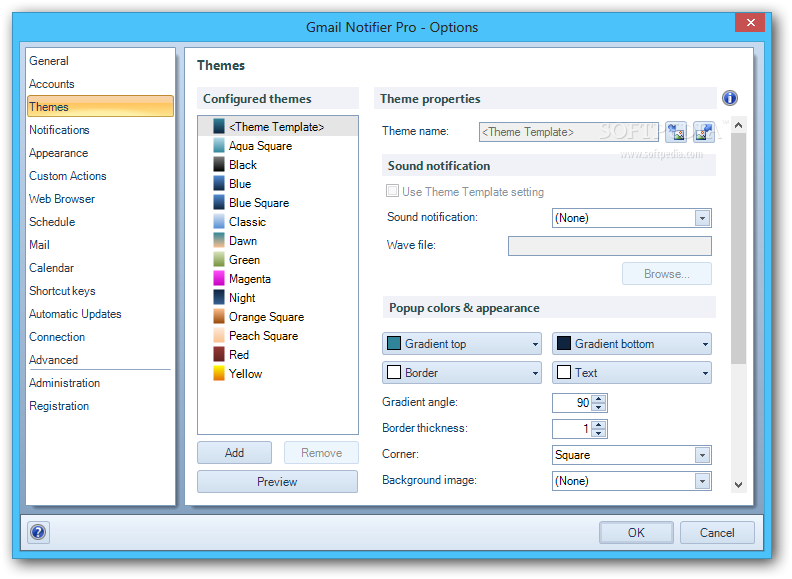
Task: Click the Border white color swatch
Action: point(394,372)
